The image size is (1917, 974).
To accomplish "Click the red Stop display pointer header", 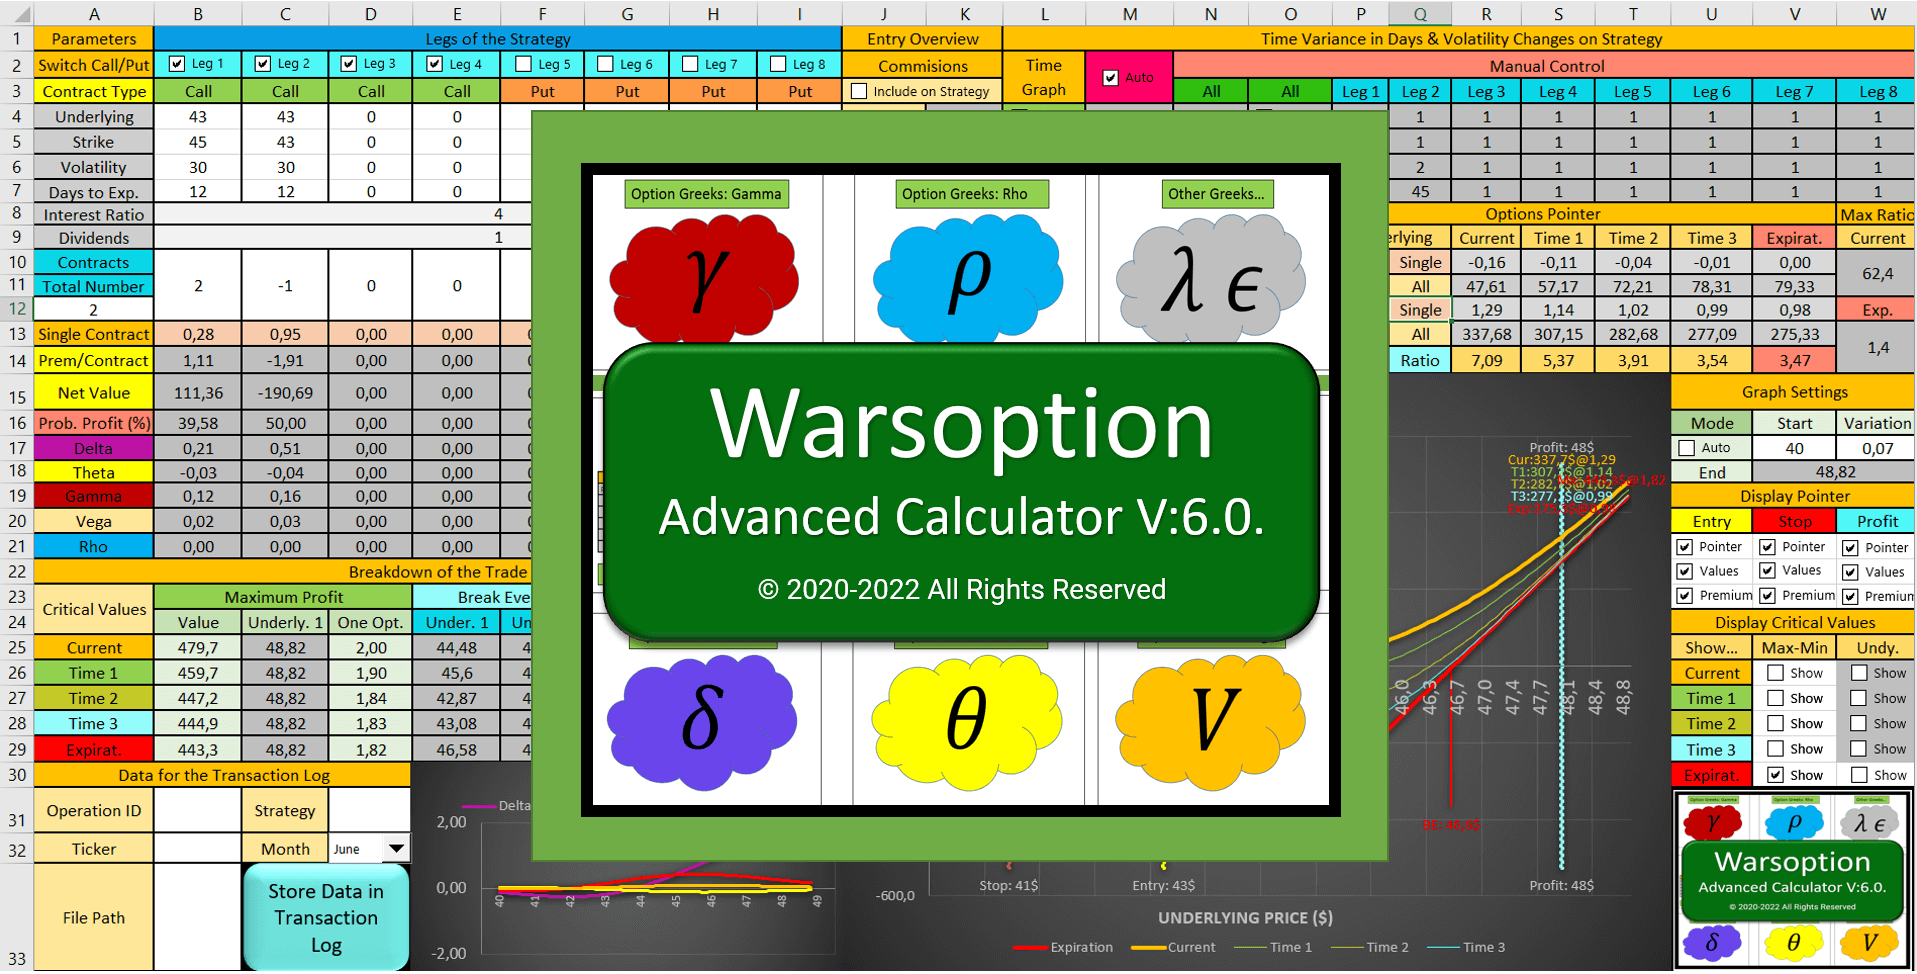I will coord(1794,521).
